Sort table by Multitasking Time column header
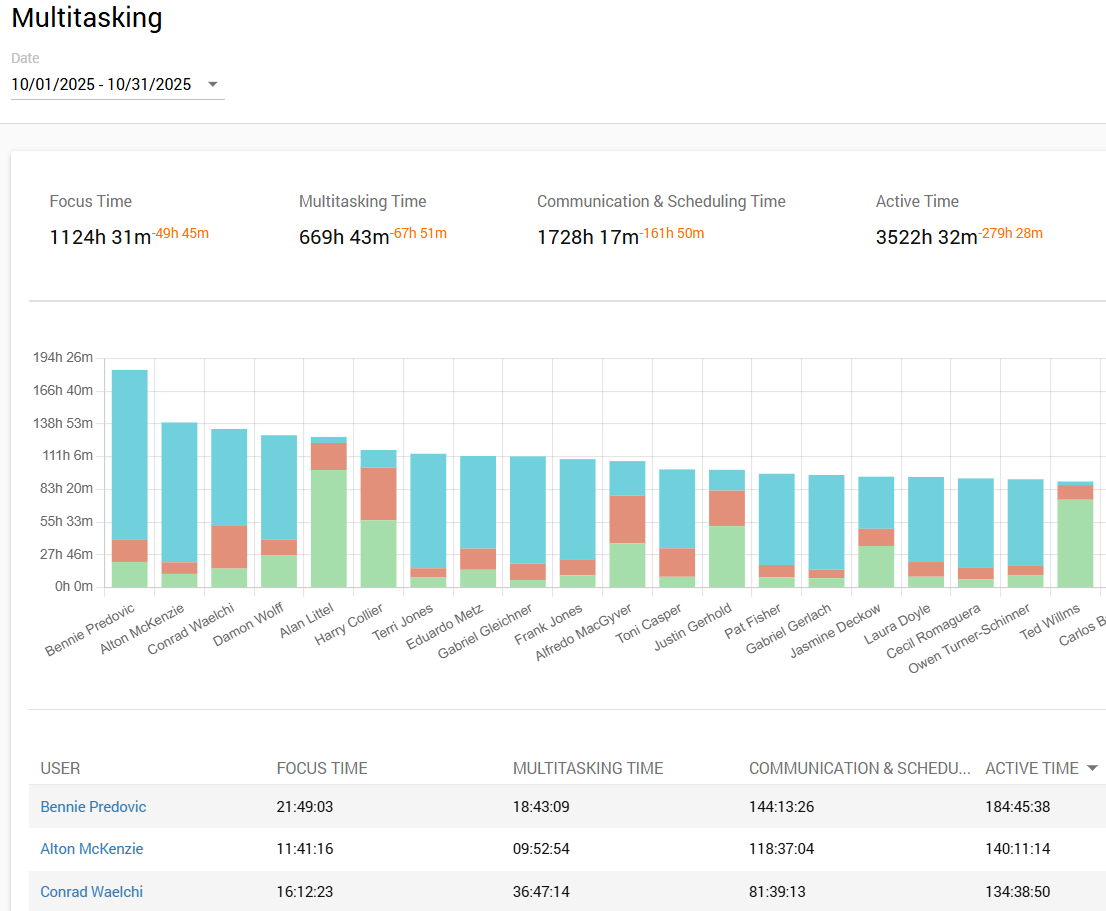 coord(588,768)
